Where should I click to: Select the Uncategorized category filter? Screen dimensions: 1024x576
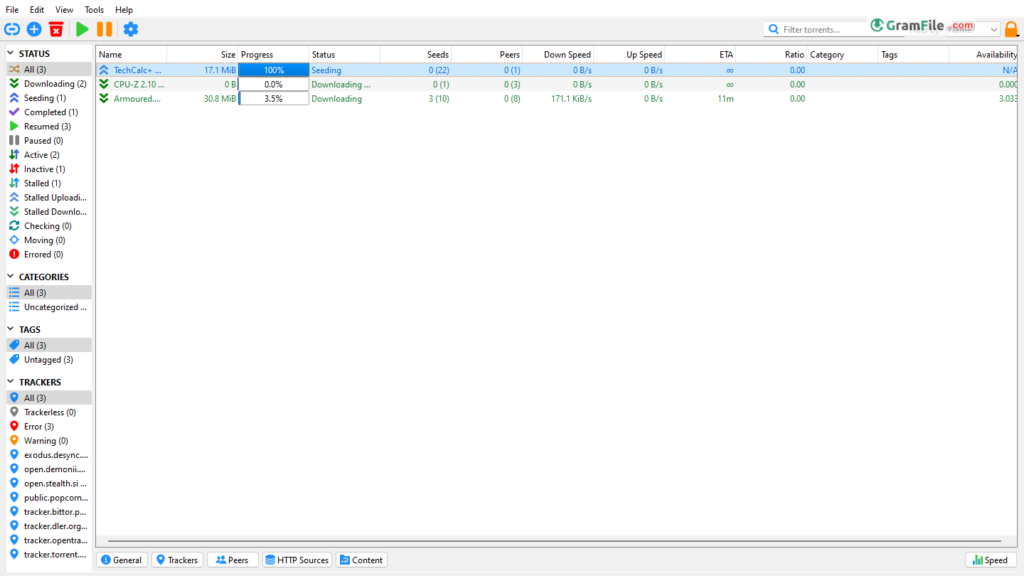tap(49, 307)
